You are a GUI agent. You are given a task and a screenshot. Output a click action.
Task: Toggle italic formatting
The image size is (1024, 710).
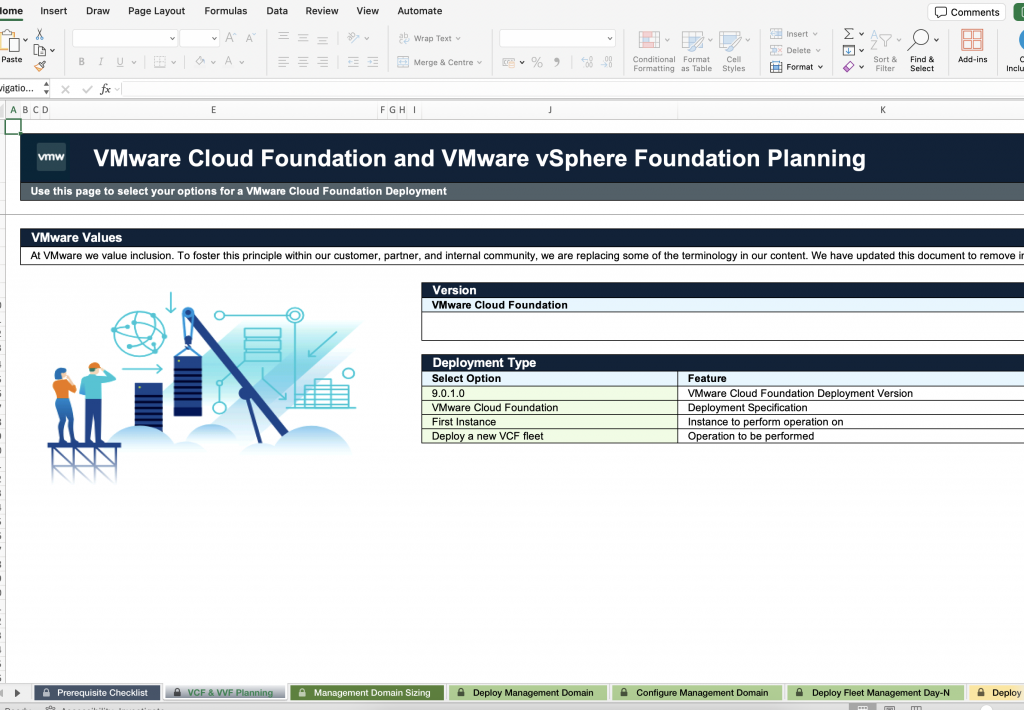click(x=101, y=62)
